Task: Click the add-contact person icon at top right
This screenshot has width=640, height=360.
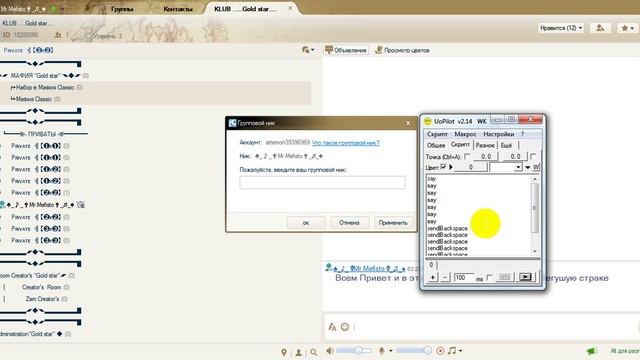Action: pyautogui.click(x=600, y=28)
